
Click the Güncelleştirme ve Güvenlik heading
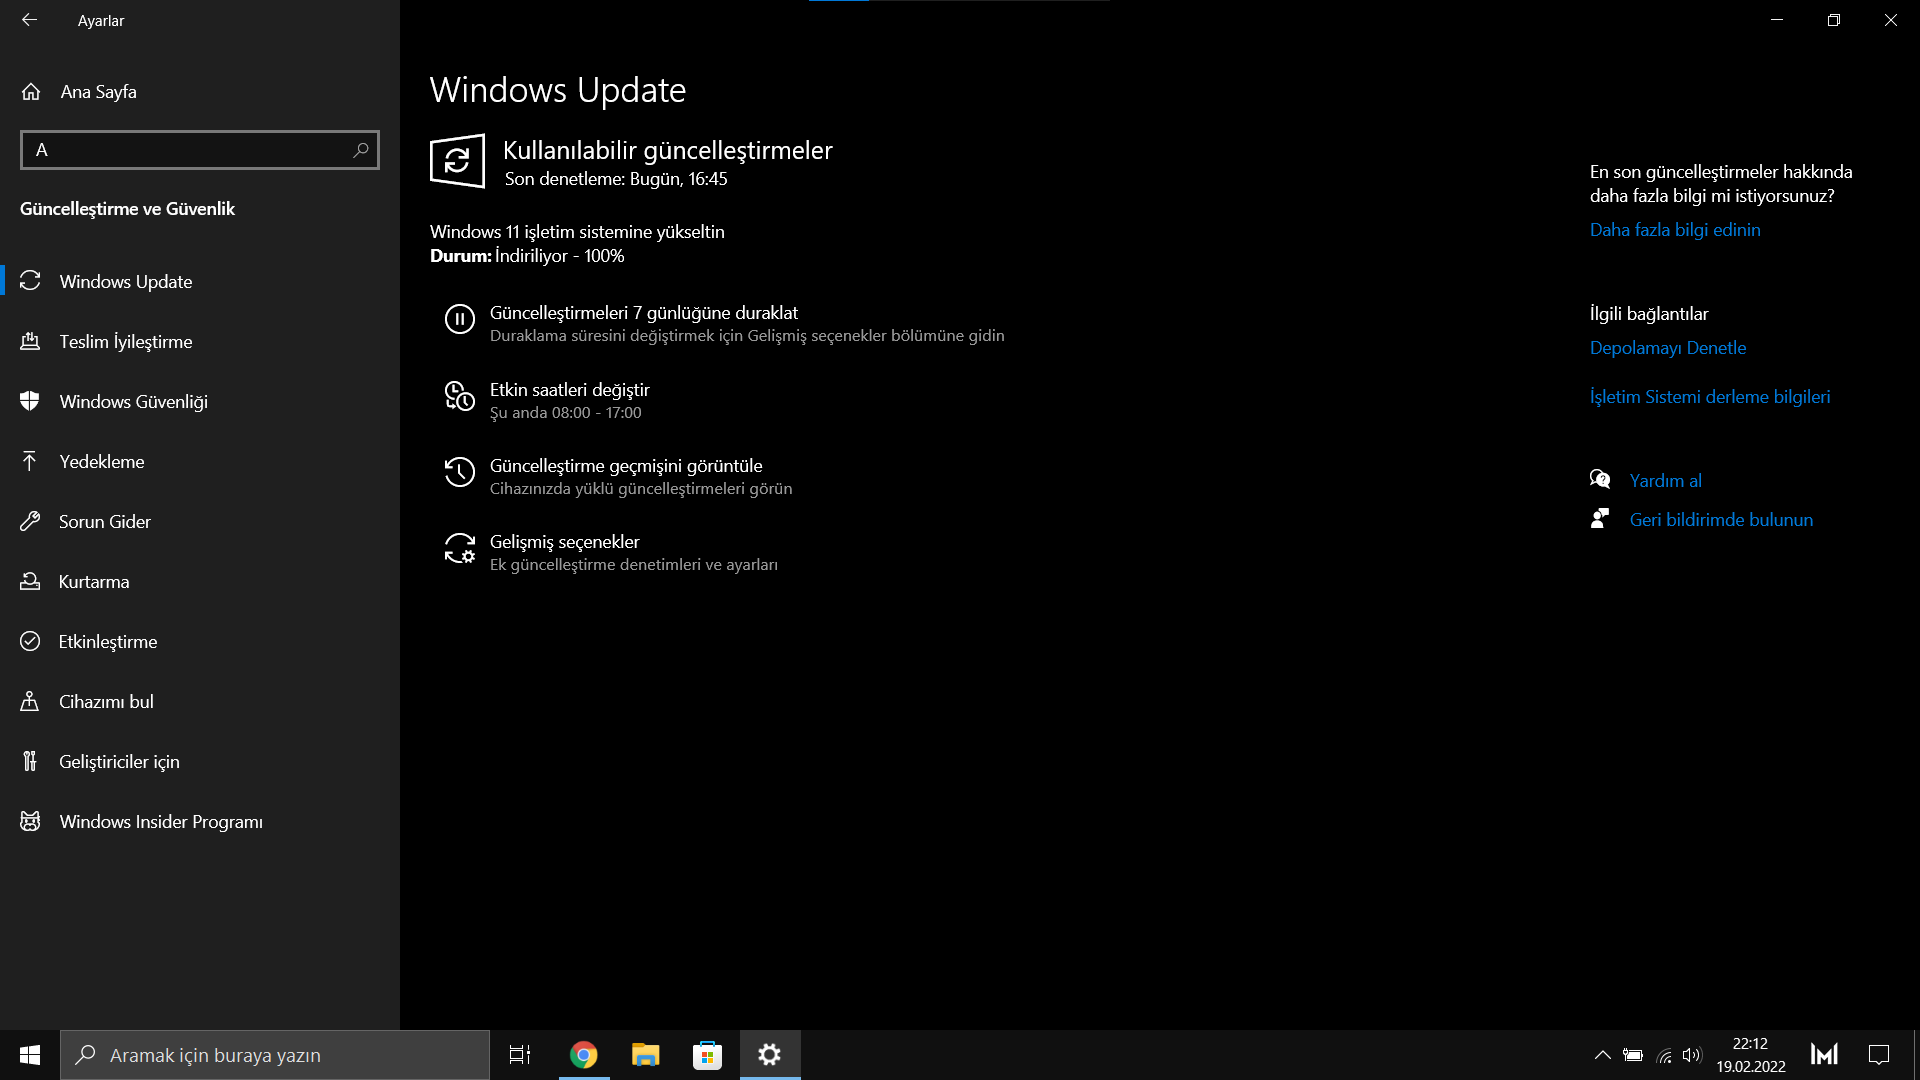pos(127,209)
